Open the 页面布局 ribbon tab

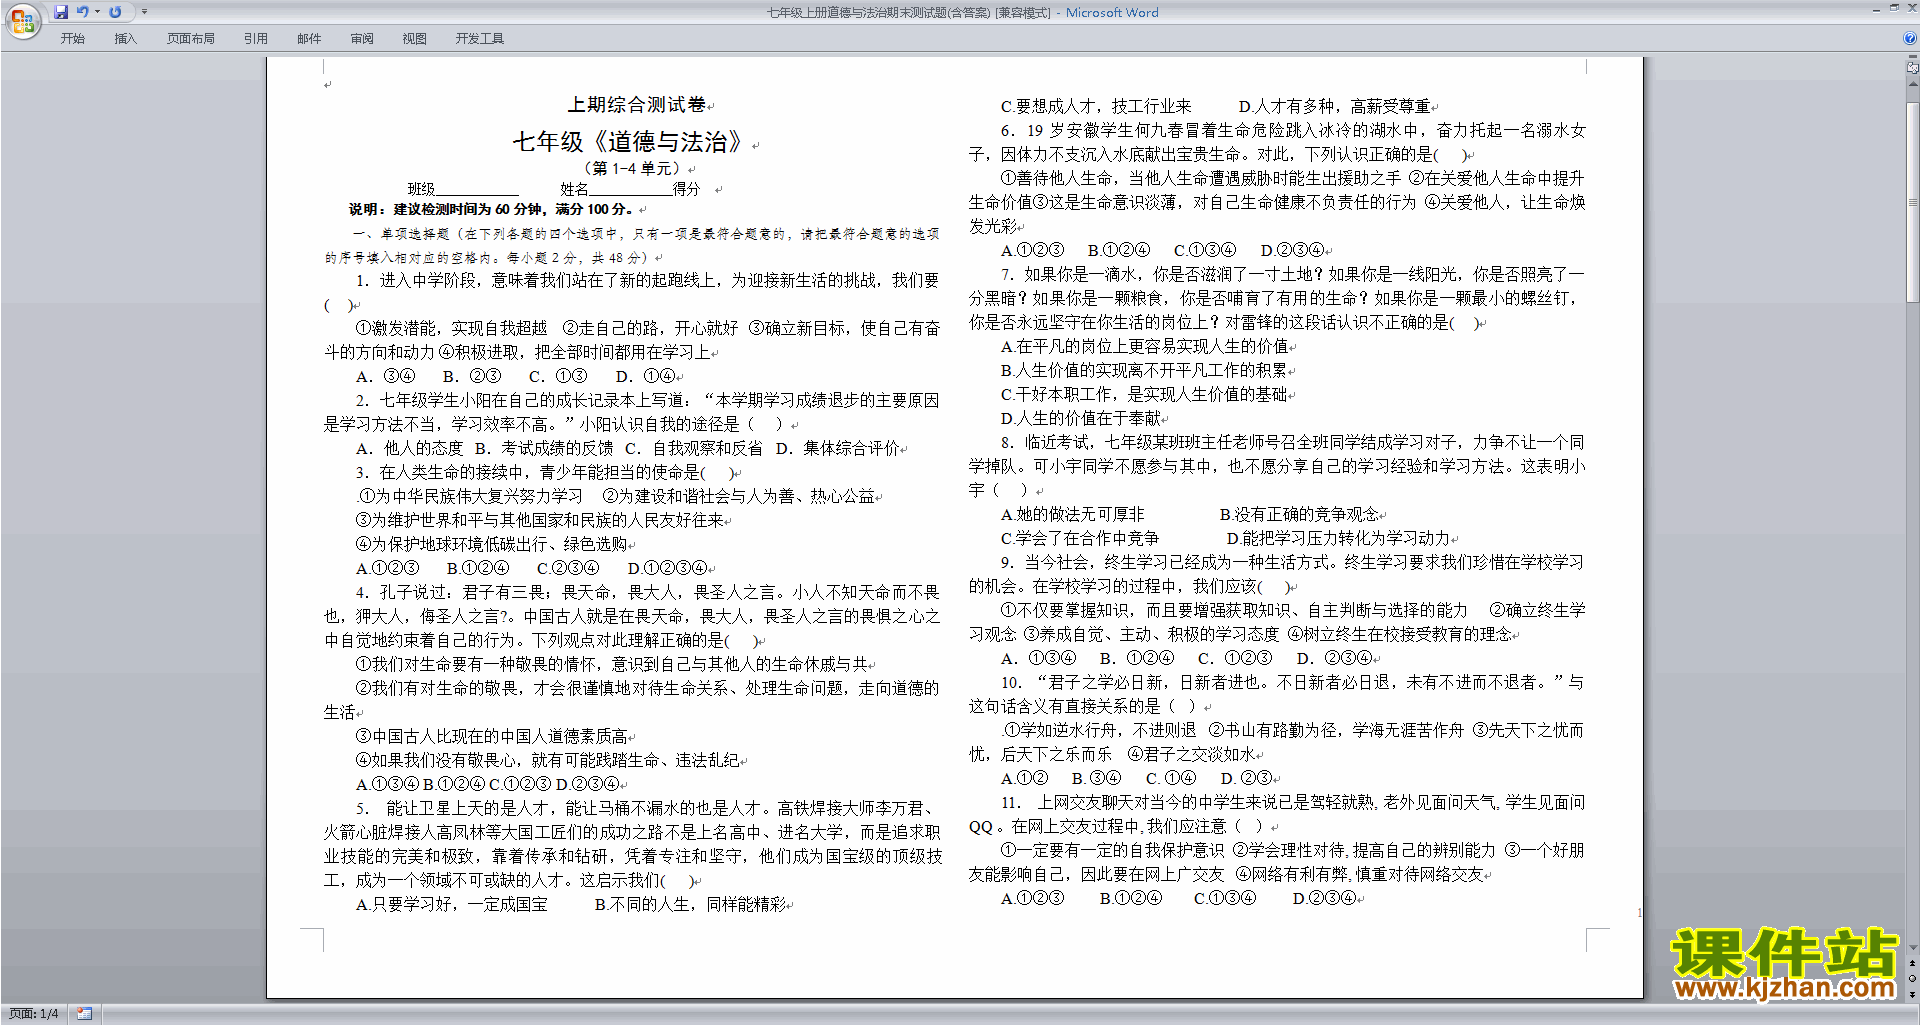[190, 39]
